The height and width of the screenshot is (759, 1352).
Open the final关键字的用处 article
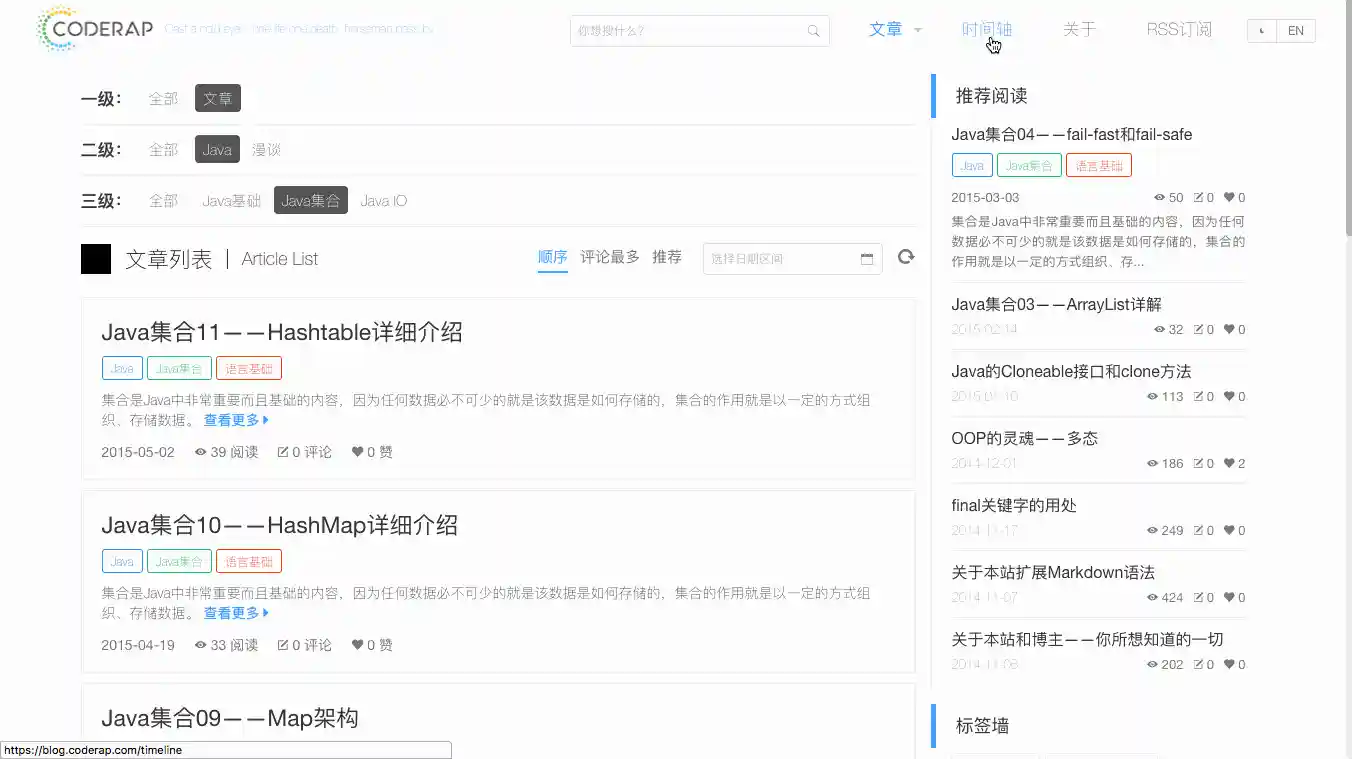point(1014,506)
